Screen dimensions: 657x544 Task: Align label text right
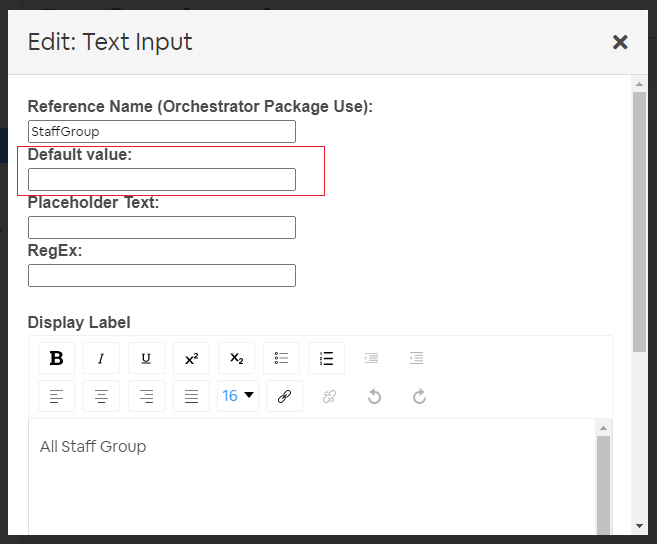pos(146,396)
